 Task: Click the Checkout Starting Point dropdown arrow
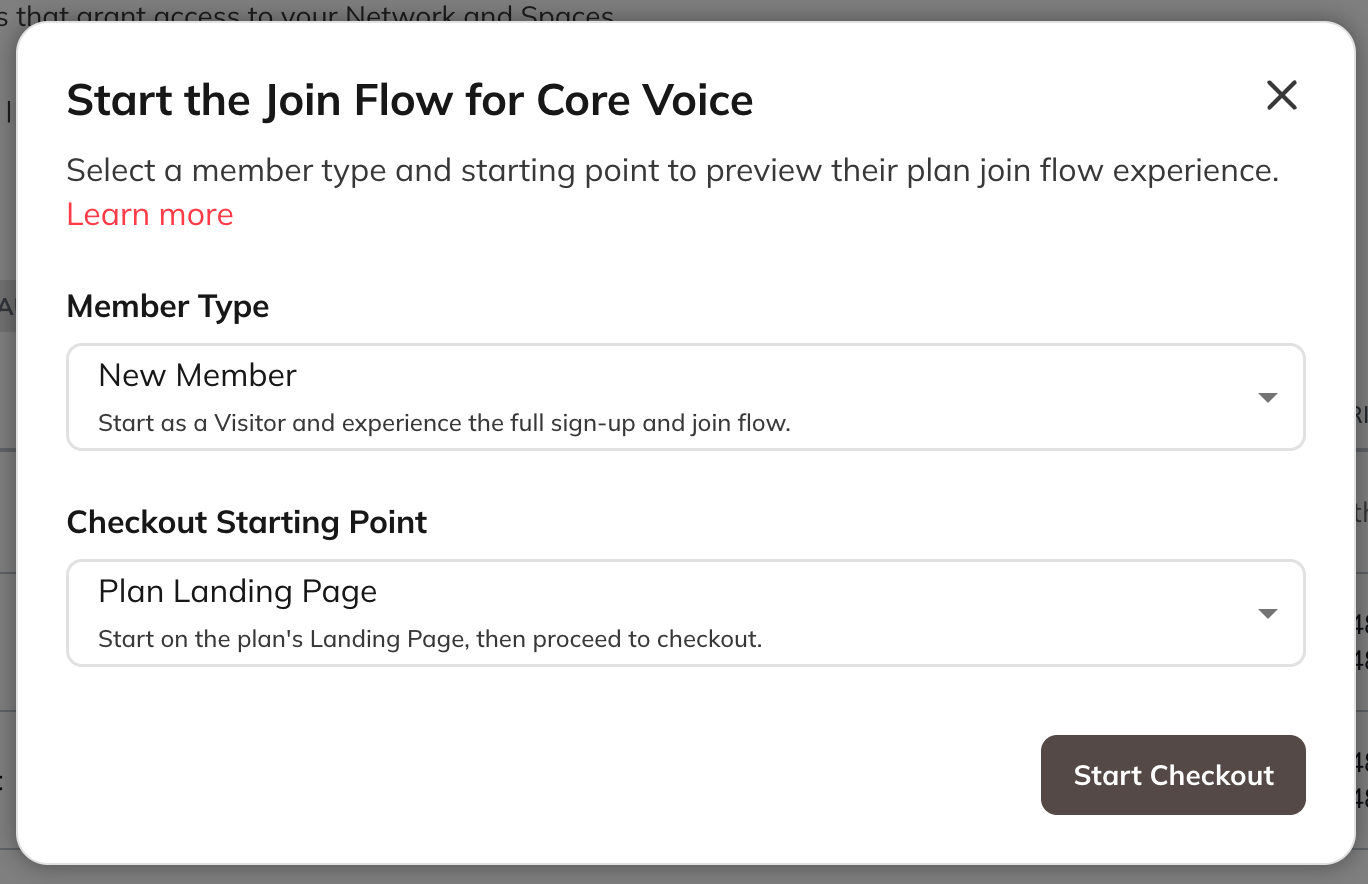coord(1267,614)
